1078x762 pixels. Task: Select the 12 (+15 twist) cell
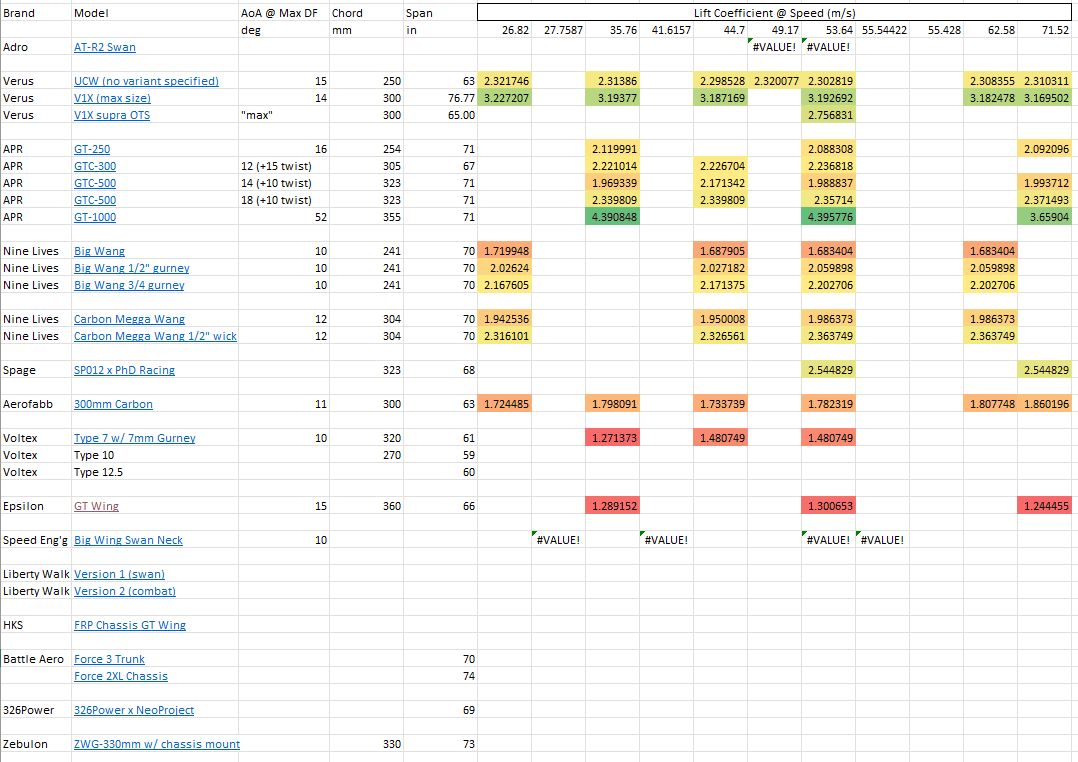pyautogui.click(x=283, y=166)
